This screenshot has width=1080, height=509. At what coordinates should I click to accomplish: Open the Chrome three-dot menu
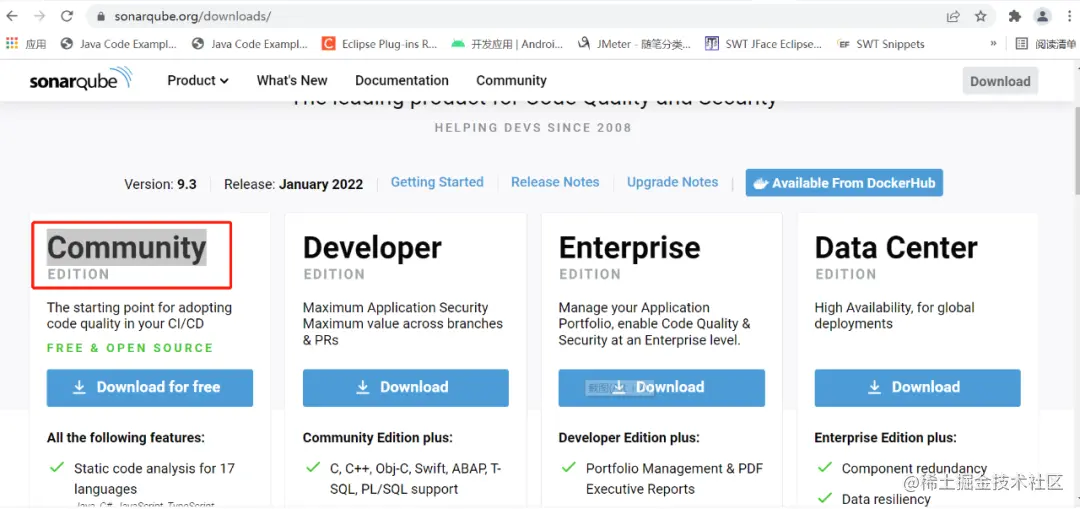1069,16
